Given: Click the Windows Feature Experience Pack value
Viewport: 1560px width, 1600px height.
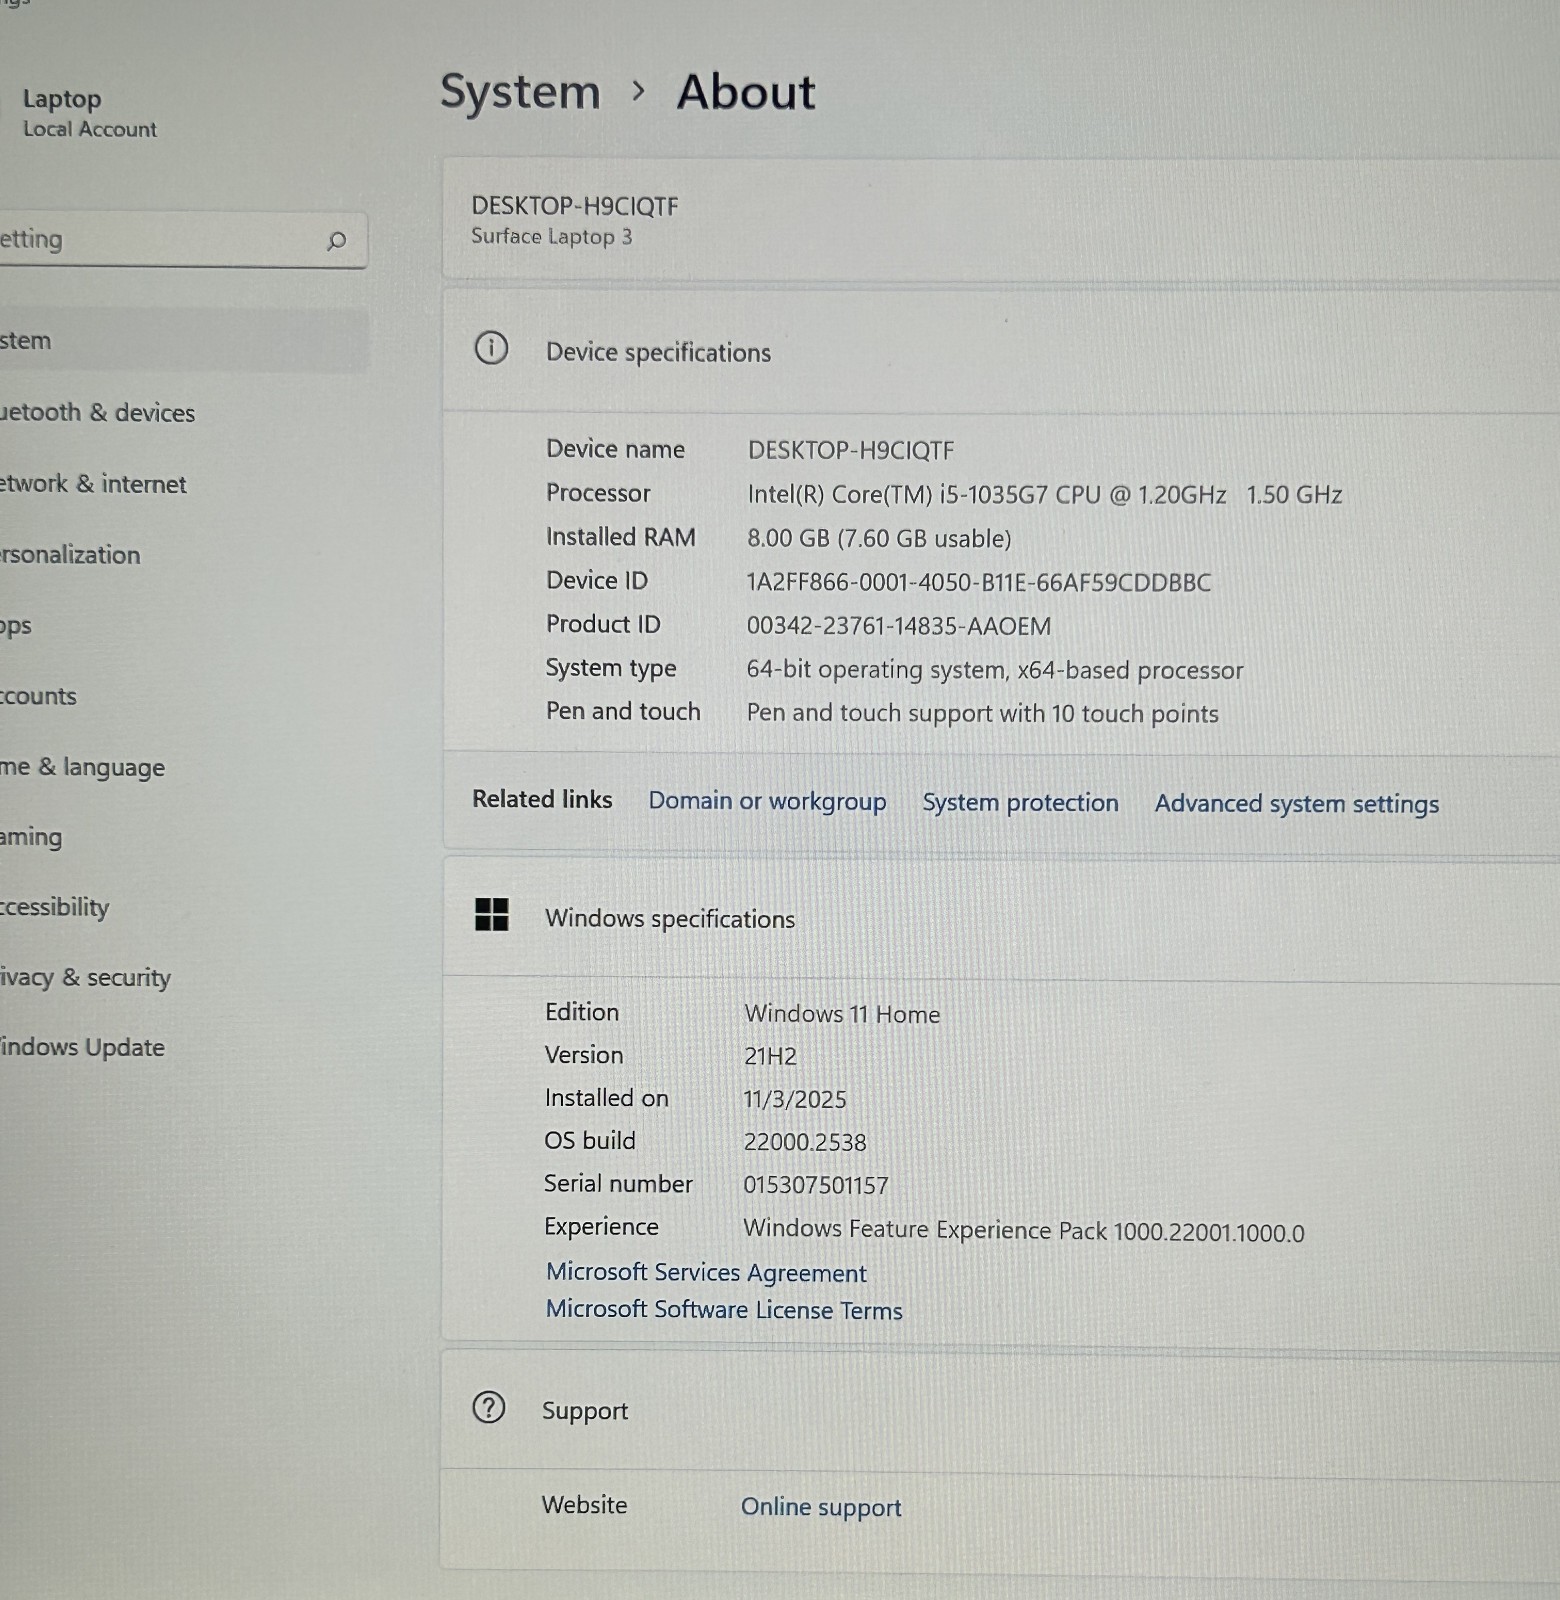Looking at the screenshot, I should click(1024, 1231).
